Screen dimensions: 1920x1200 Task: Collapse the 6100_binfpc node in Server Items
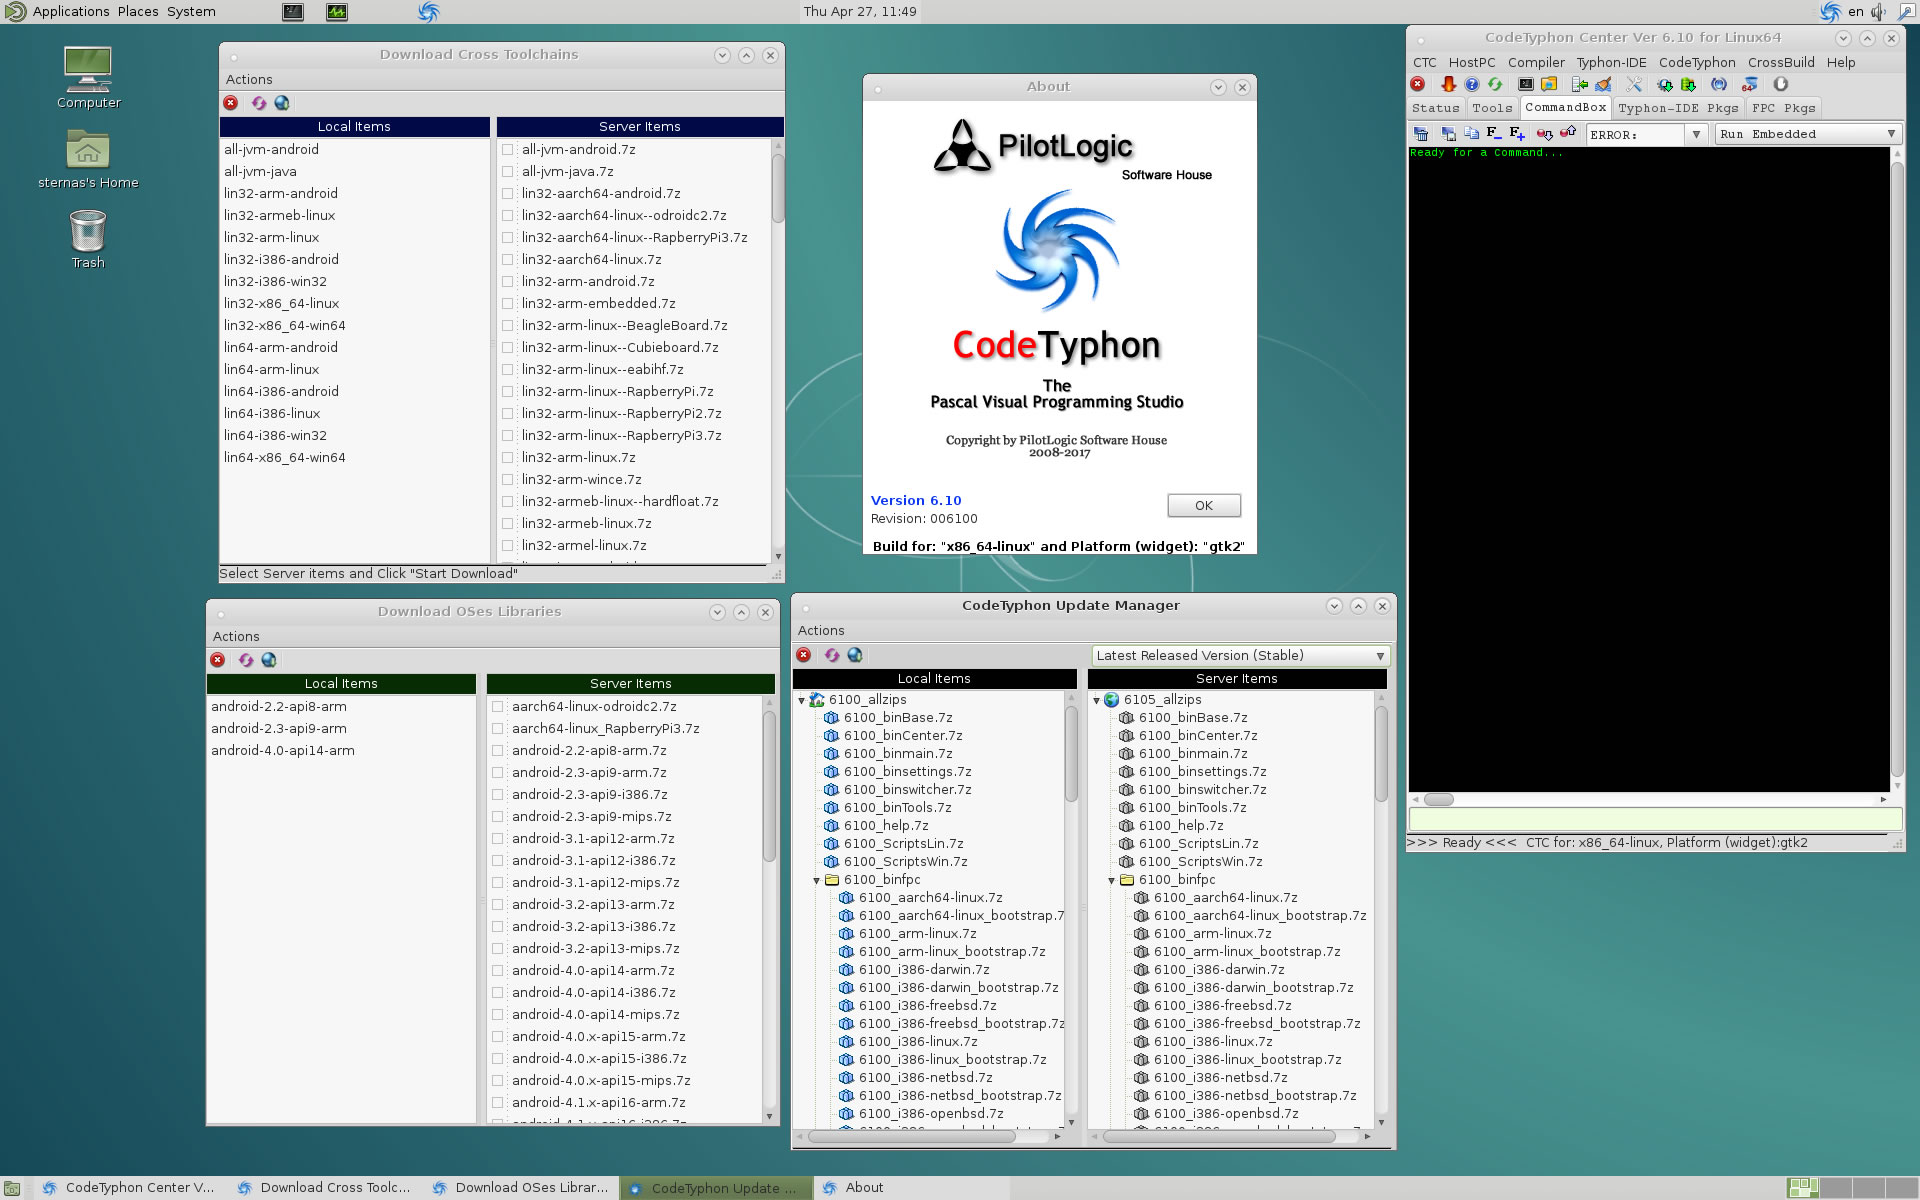(x=1112, y=880)
